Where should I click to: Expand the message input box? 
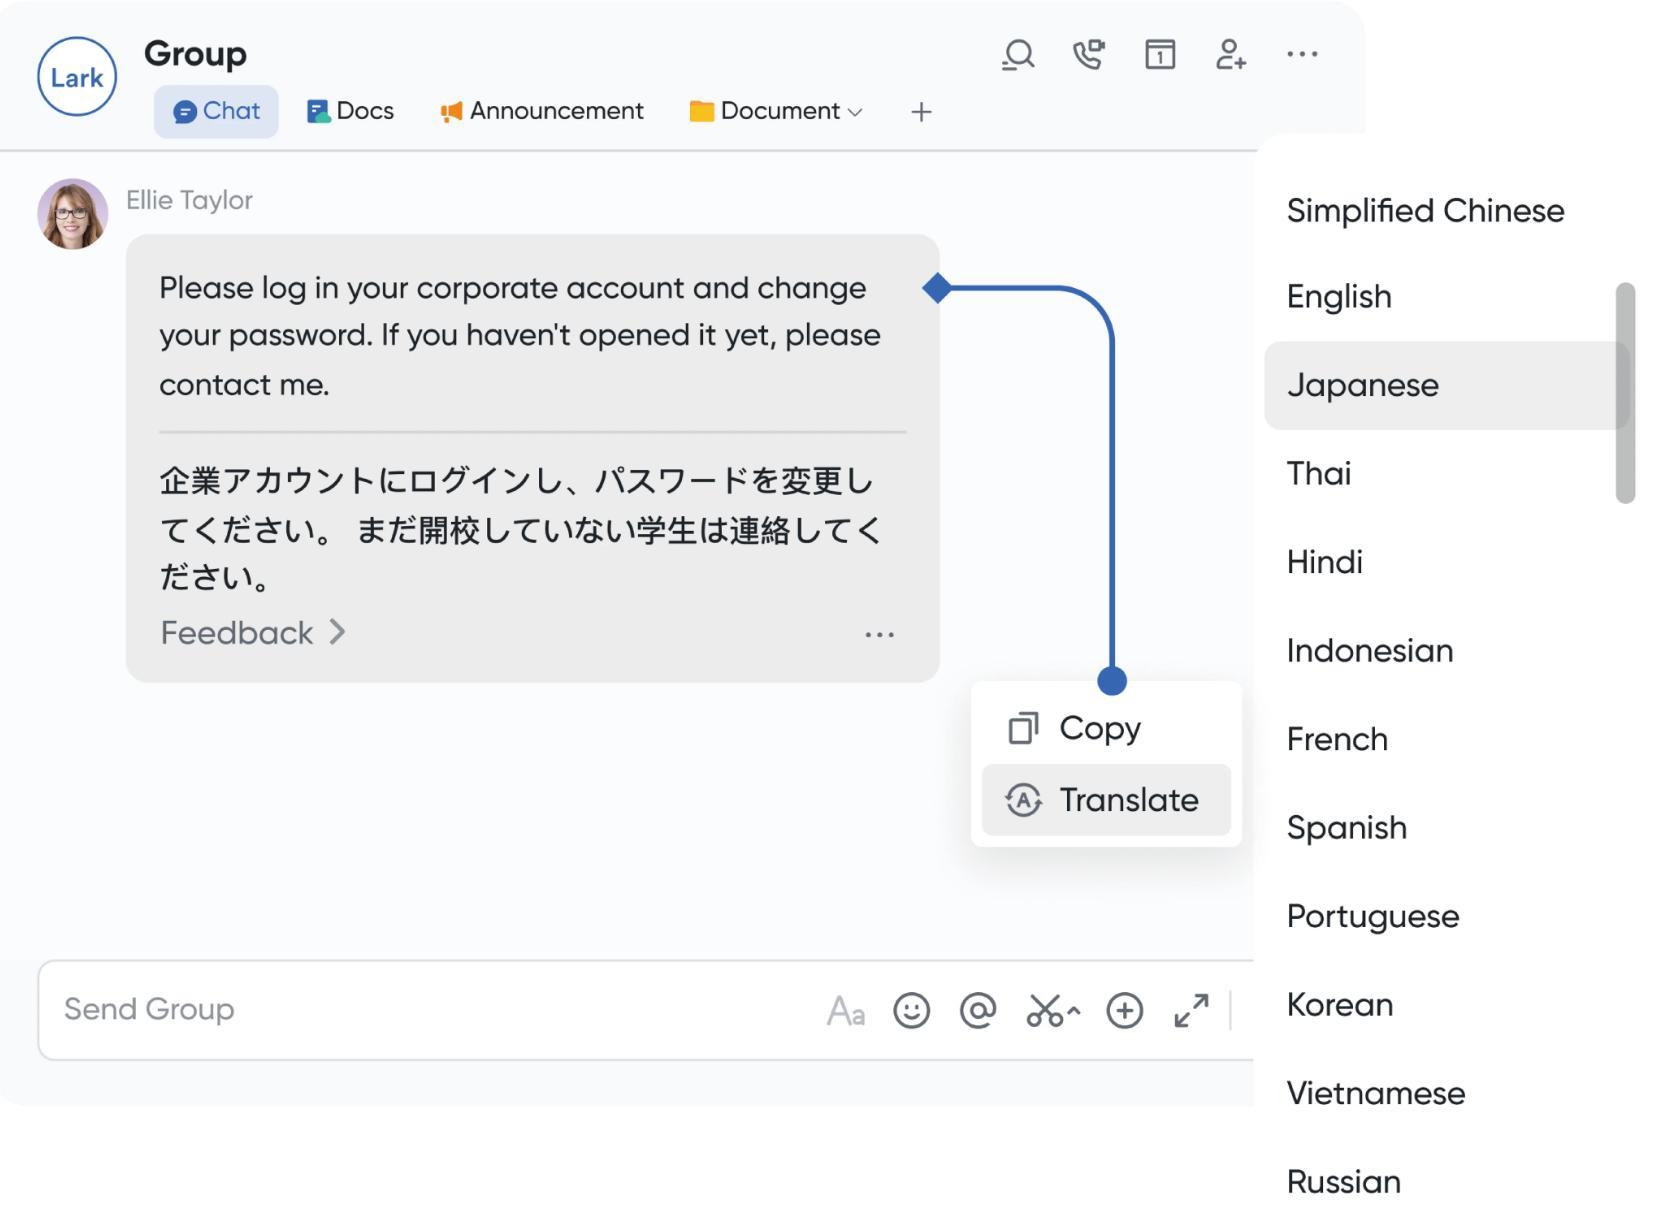1191,1011
